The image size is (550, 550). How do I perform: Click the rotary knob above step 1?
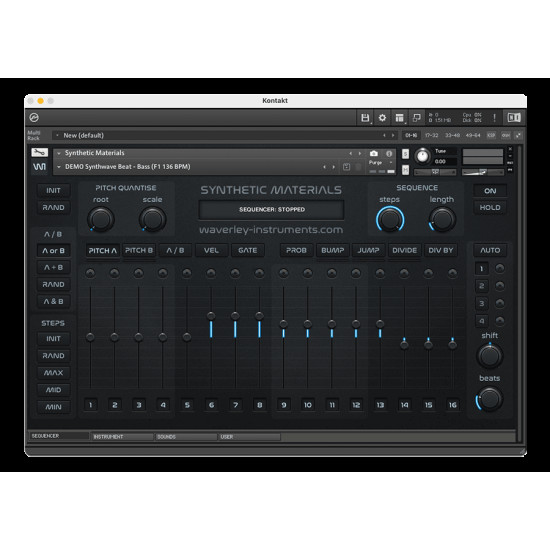[x=90, y=273]
